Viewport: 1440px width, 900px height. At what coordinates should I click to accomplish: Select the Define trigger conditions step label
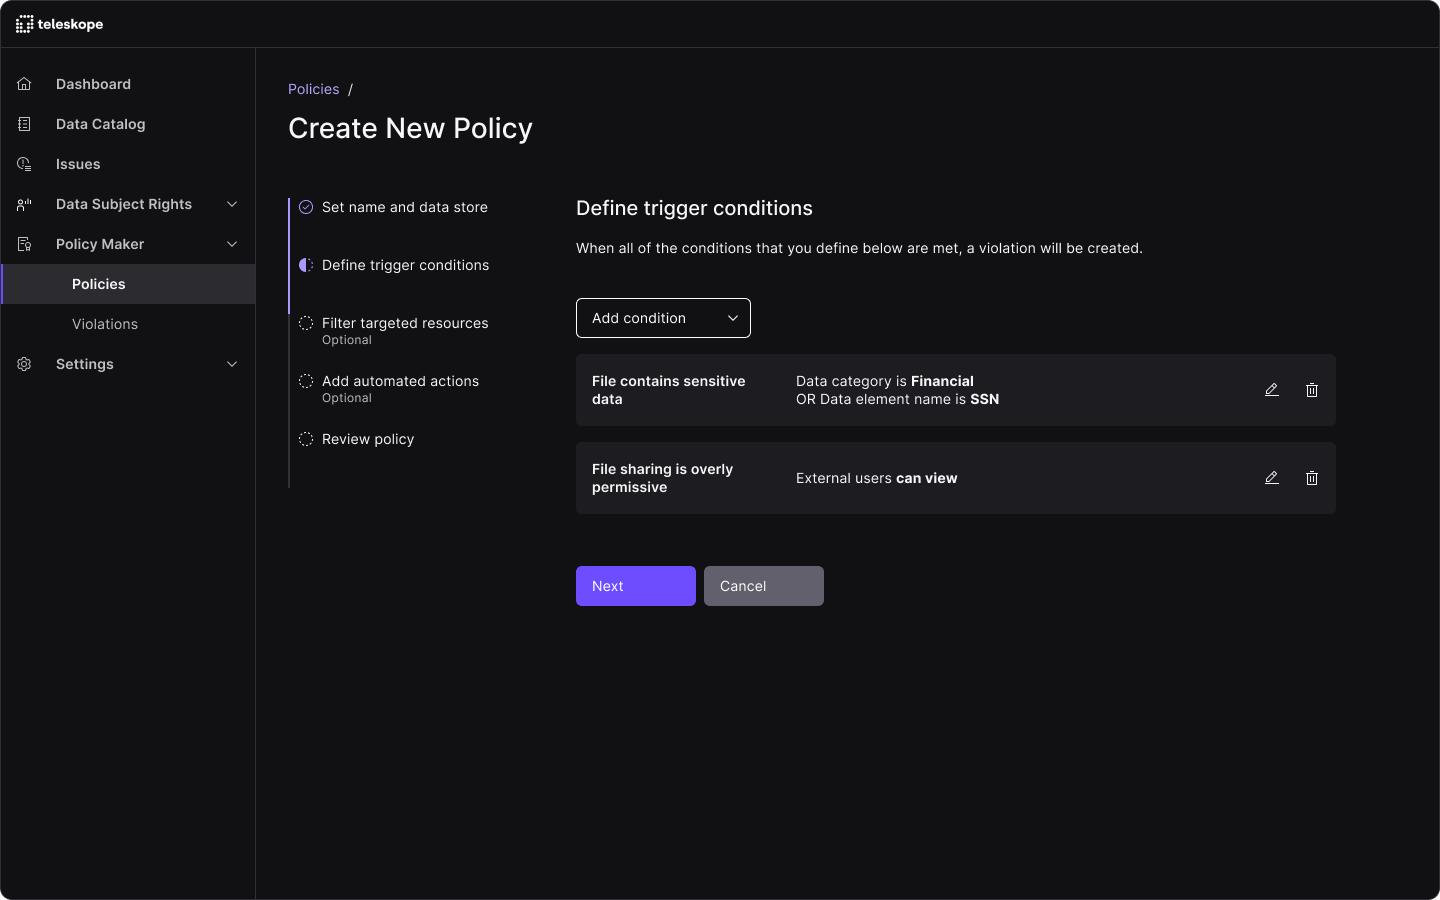point(406,265)
